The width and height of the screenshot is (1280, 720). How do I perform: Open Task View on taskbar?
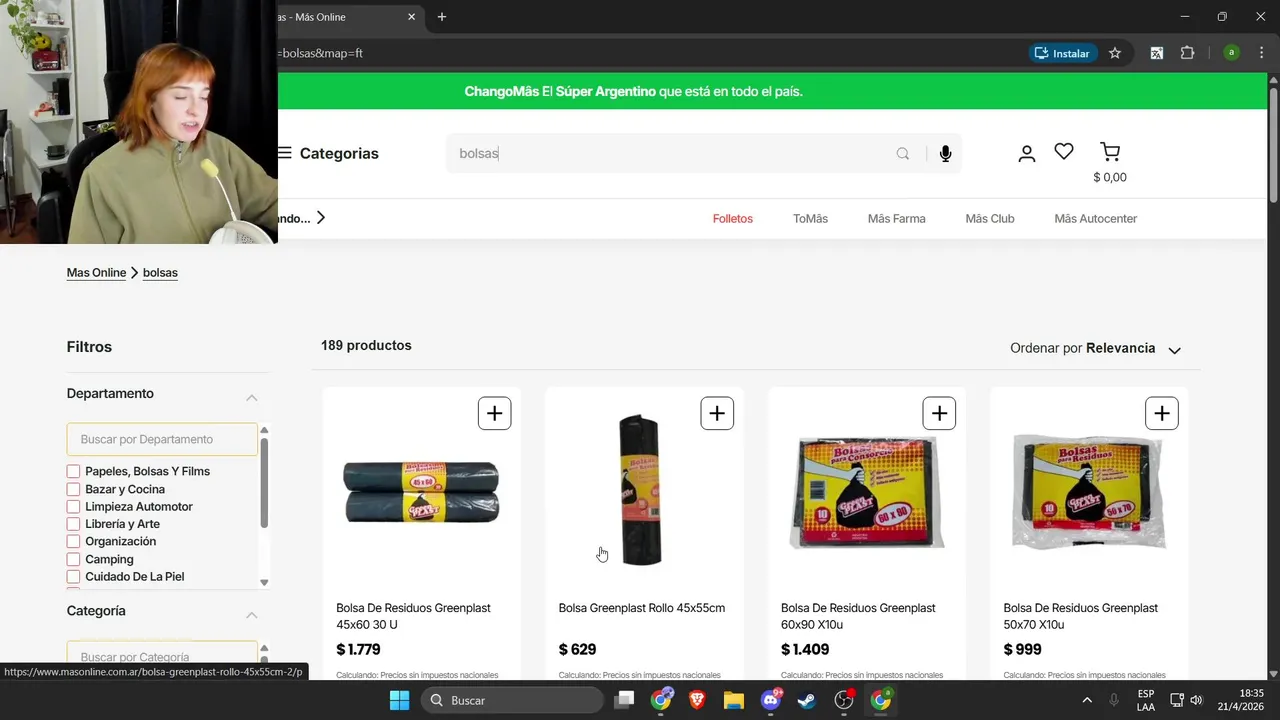[x=624, y=700]
